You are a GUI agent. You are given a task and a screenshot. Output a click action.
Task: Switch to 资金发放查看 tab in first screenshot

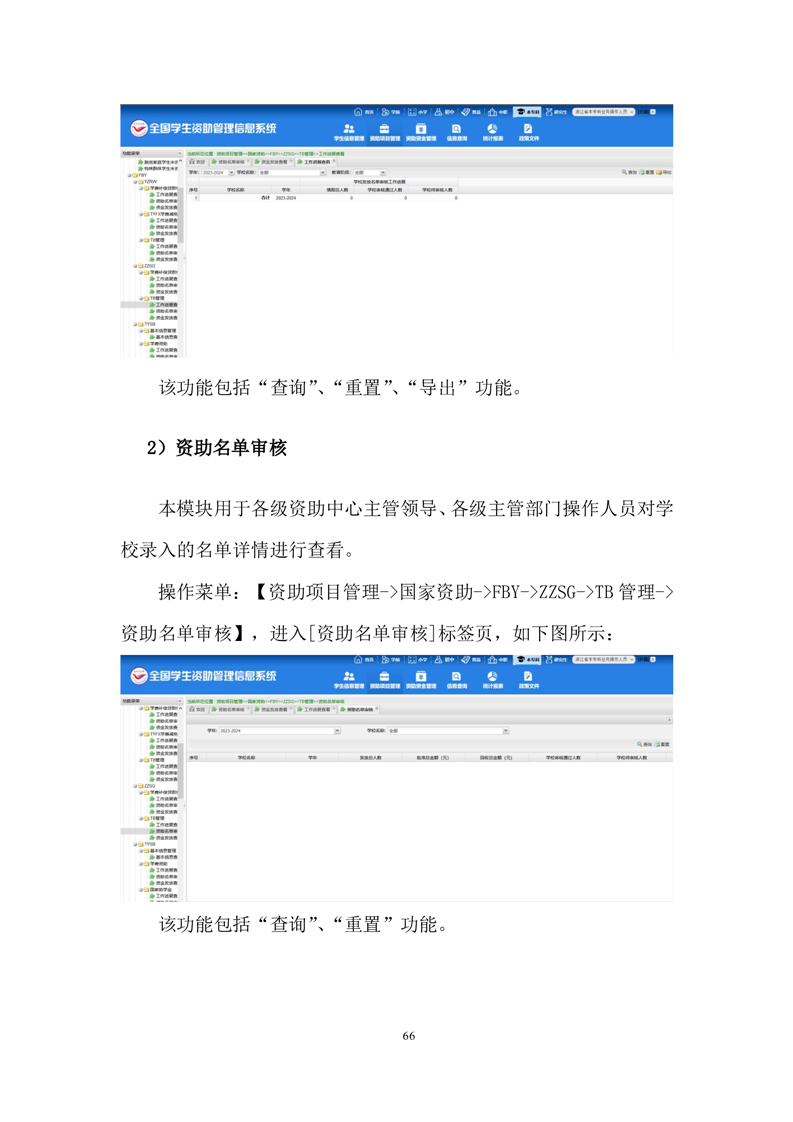(273, 162)
